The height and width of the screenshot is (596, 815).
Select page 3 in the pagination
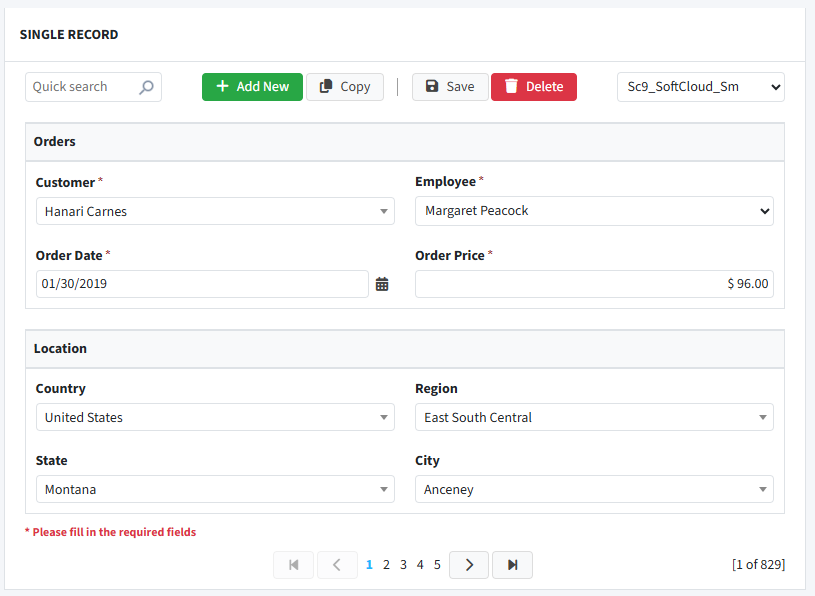coord(403,565)
